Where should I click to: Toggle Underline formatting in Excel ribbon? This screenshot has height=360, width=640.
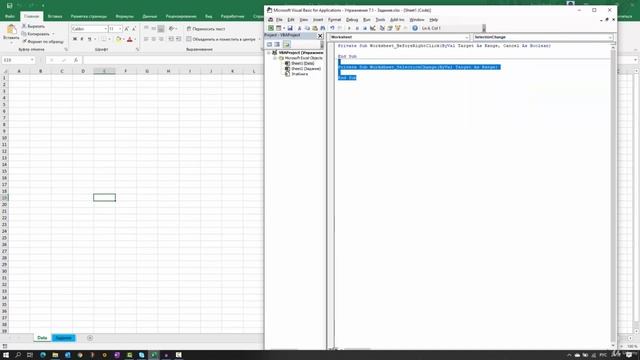point(89,39)
